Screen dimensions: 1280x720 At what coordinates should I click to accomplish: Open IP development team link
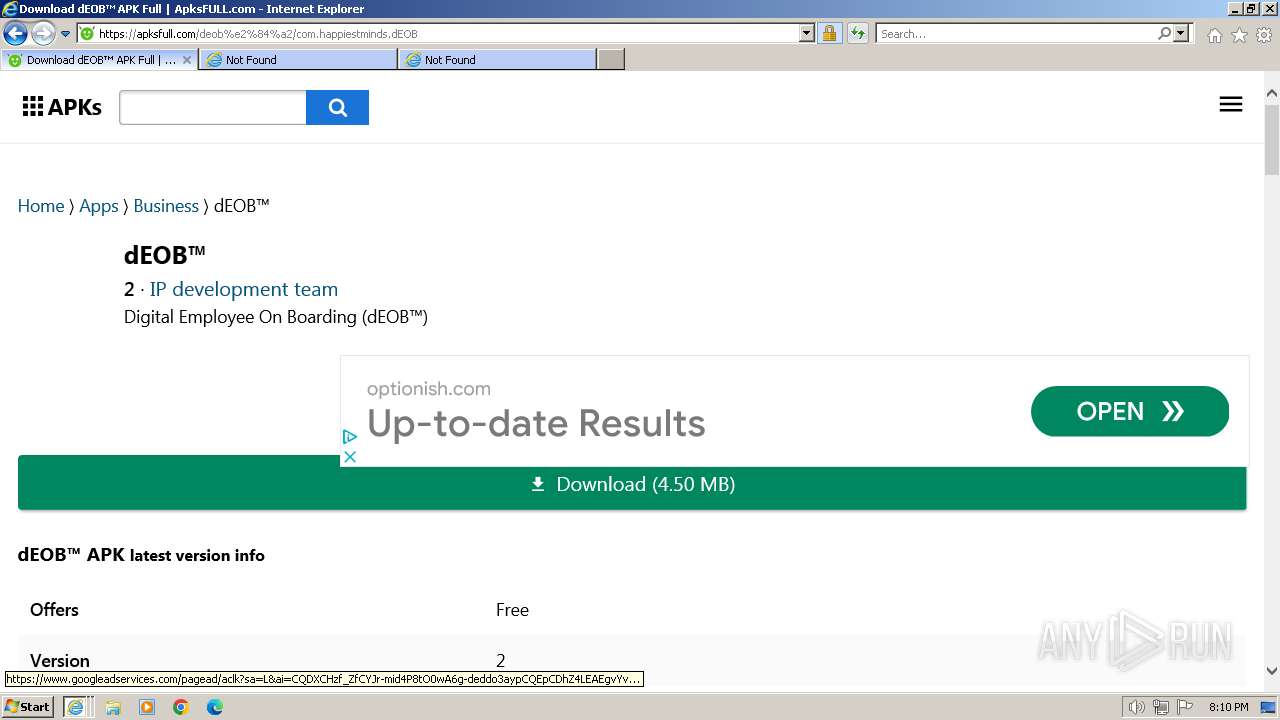(244, 289)
